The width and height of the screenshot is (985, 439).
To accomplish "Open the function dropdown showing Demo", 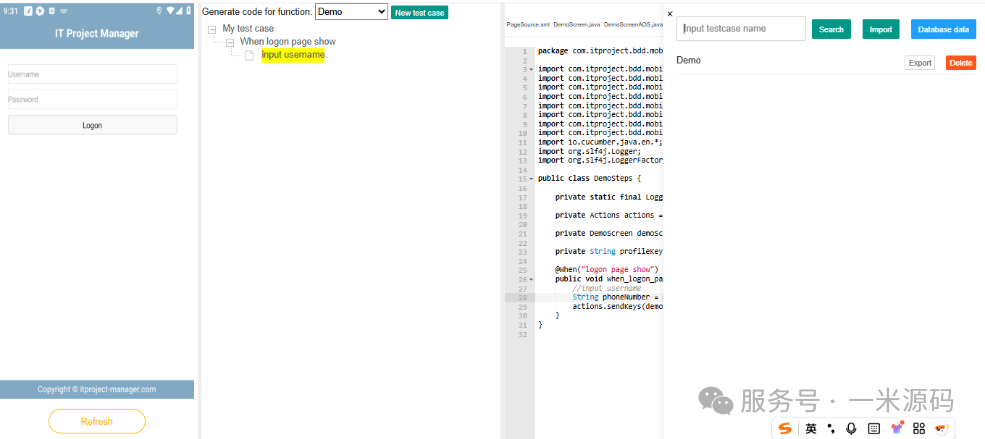I will (x=351, y=12).
